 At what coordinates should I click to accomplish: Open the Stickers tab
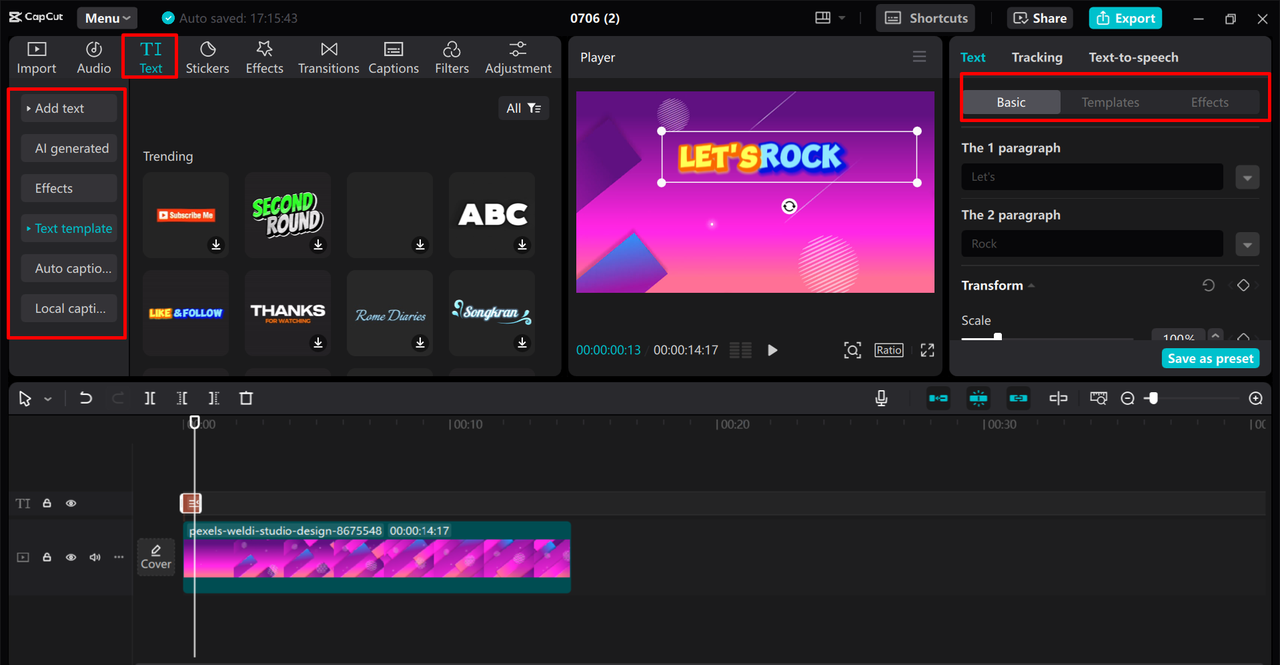tap(207, 58)
